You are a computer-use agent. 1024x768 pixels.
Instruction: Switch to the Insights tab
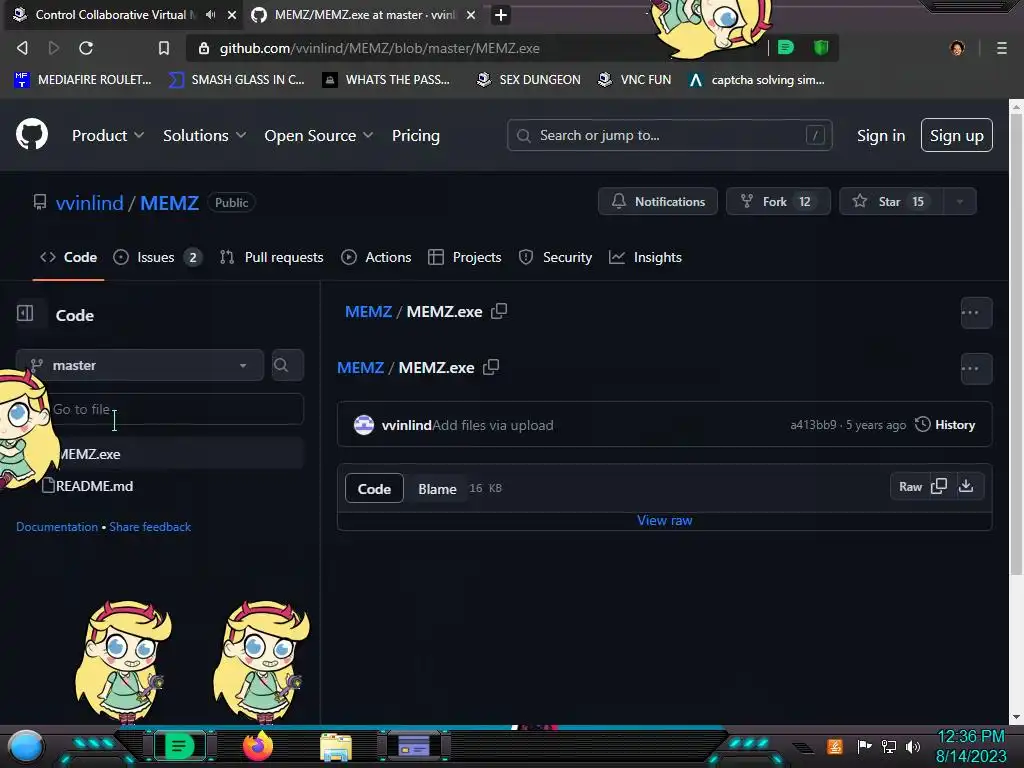pyautogui.click(x=645, y=257)
